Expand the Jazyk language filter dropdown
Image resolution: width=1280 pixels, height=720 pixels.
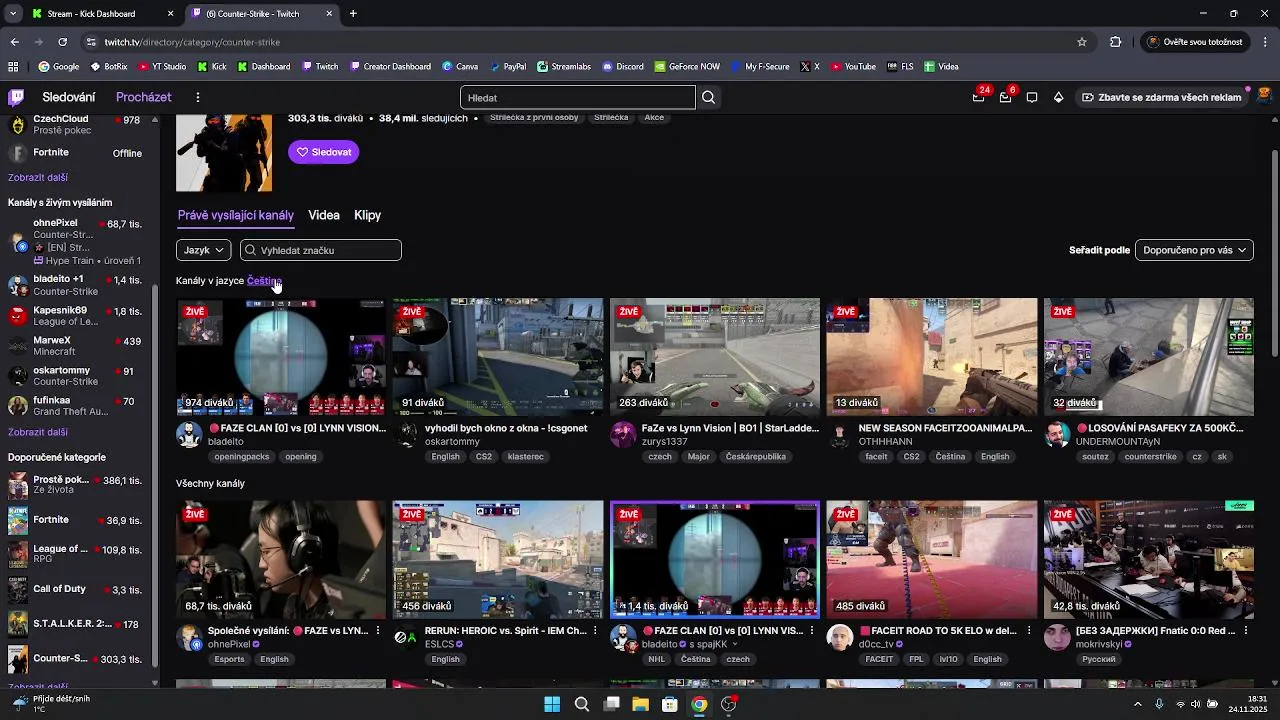tap(203, 250)
